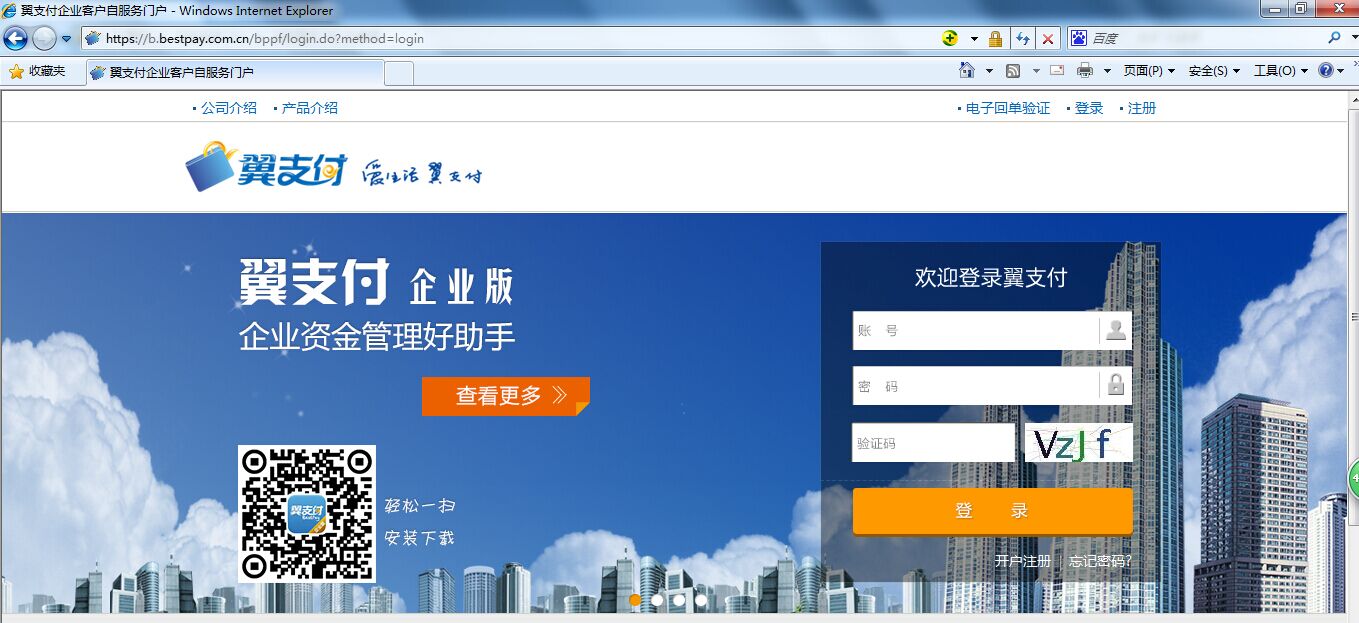Click the 注册 link in top navigation

(x=1142, y=108)
